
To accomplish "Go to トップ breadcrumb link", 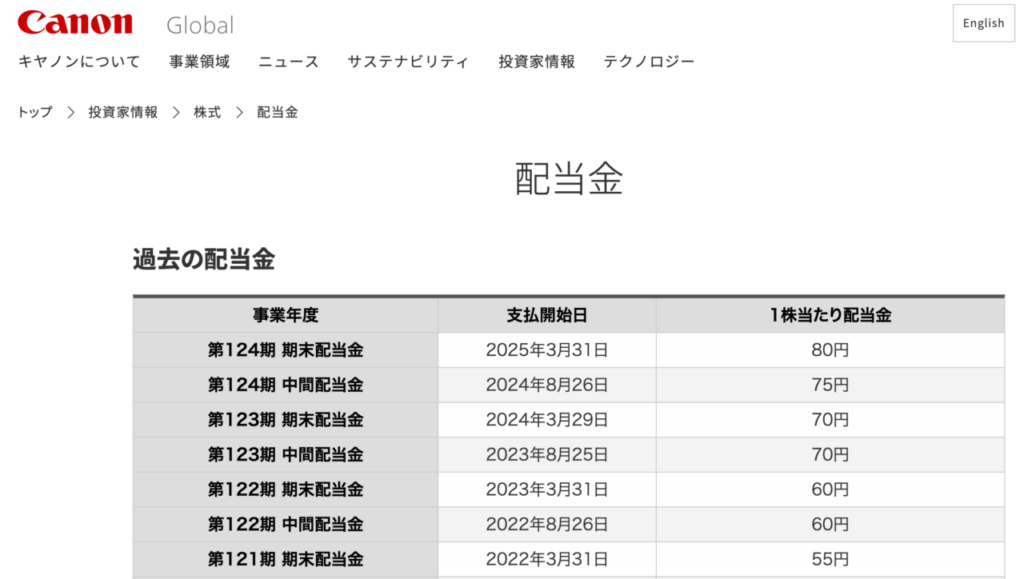I will (35, 112).
